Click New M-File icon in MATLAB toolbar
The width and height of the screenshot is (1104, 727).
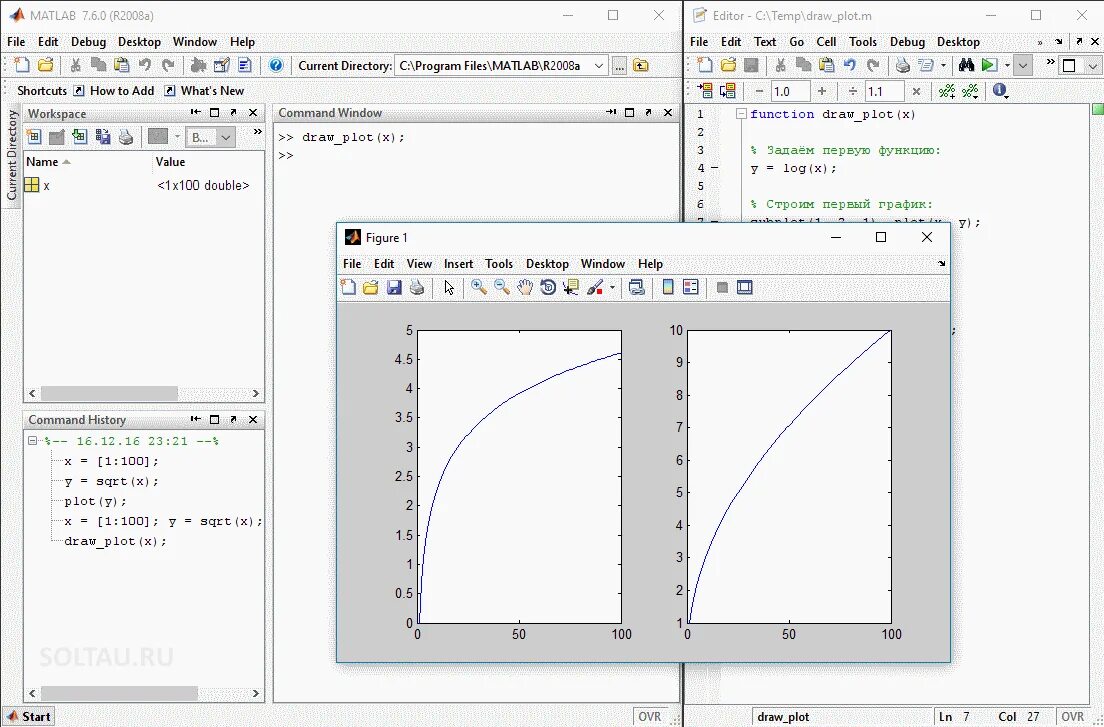pyautogui.click(x=22, y=65)
